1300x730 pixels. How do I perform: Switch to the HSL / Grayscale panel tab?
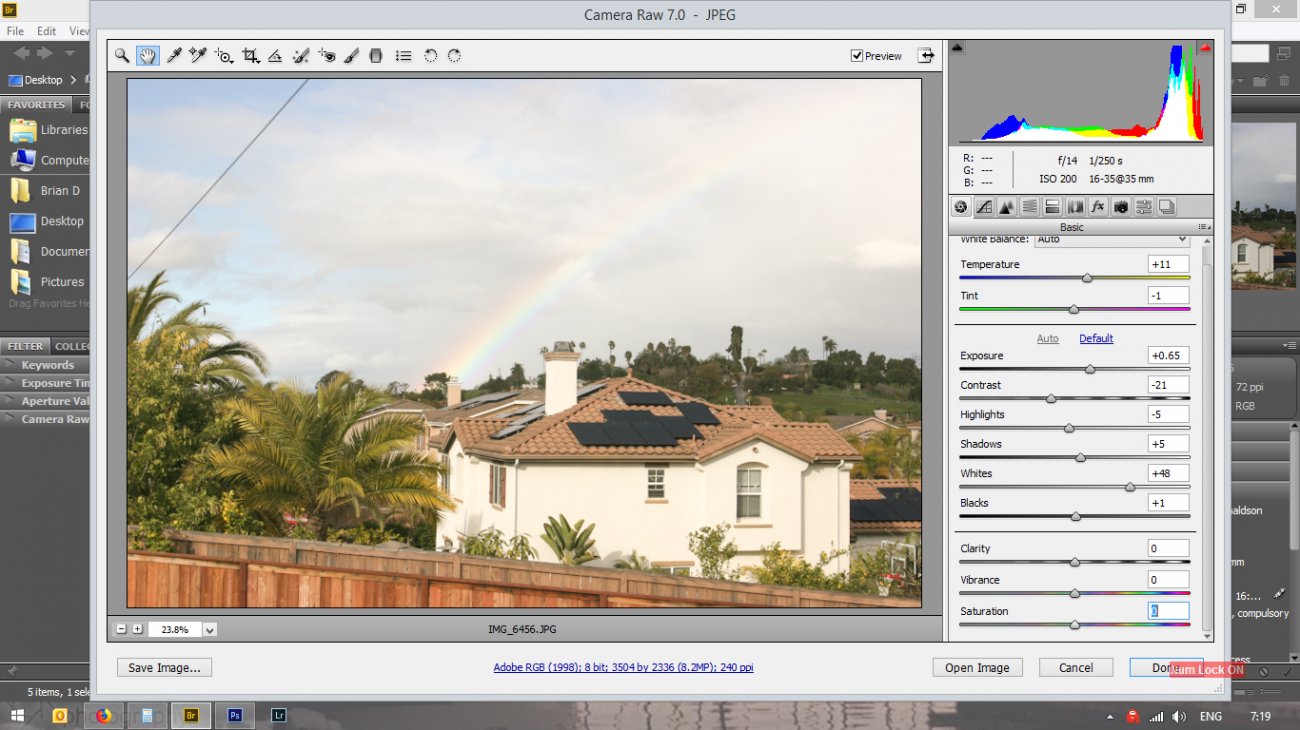[x=1029, y=207]
